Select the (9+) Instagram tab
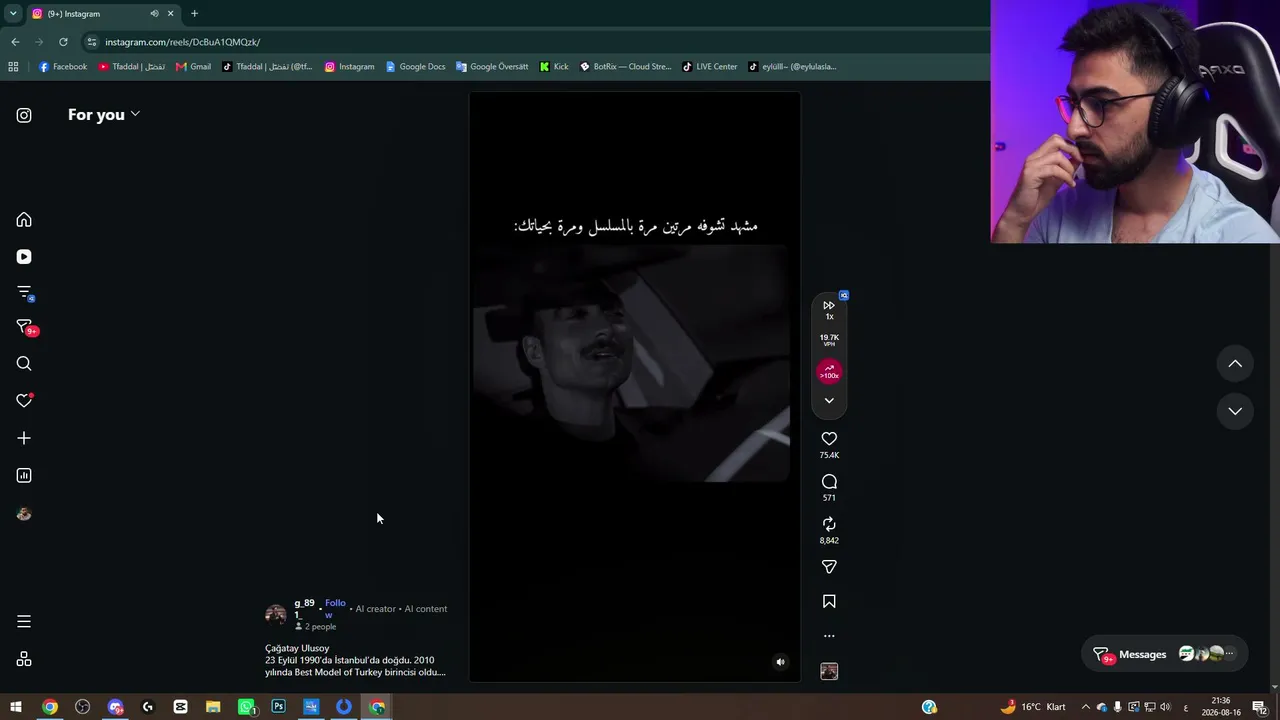This screenshot has width=1280, height=720. click(x=103, y=14)
